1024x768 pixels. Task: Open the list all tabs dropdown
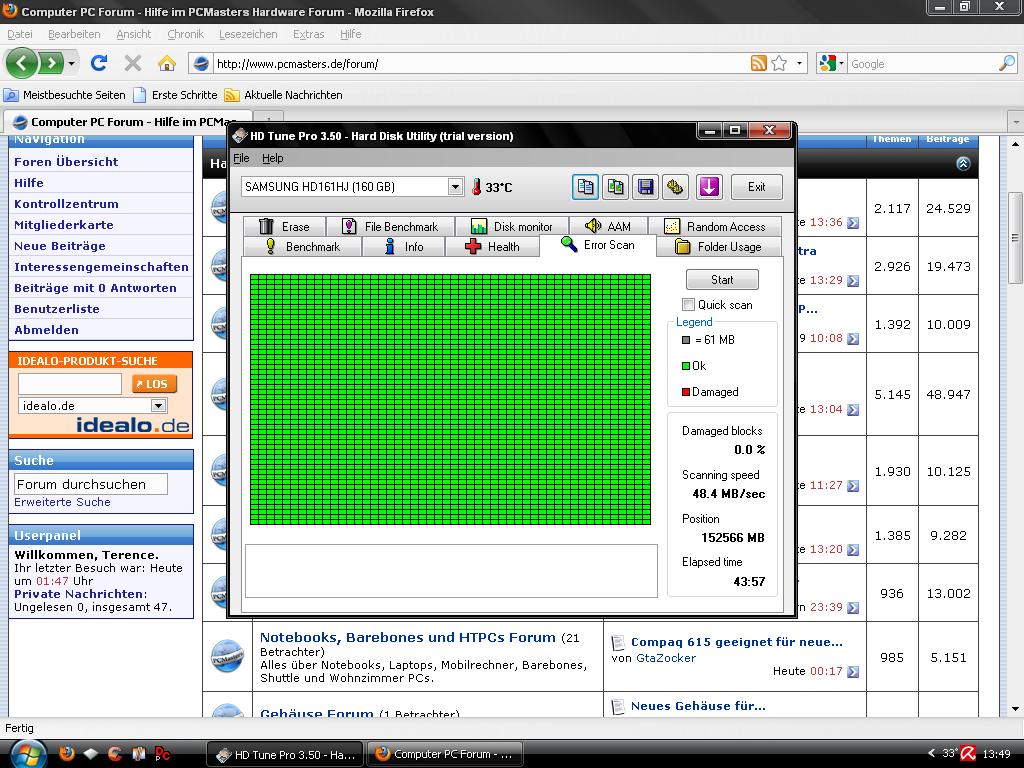pos(1016,121)
